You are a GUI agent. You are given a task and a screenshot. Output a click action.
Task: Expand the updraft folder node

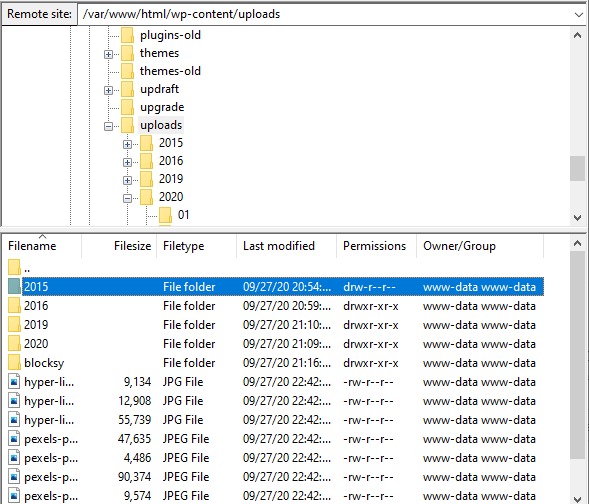tap(109, 91)
